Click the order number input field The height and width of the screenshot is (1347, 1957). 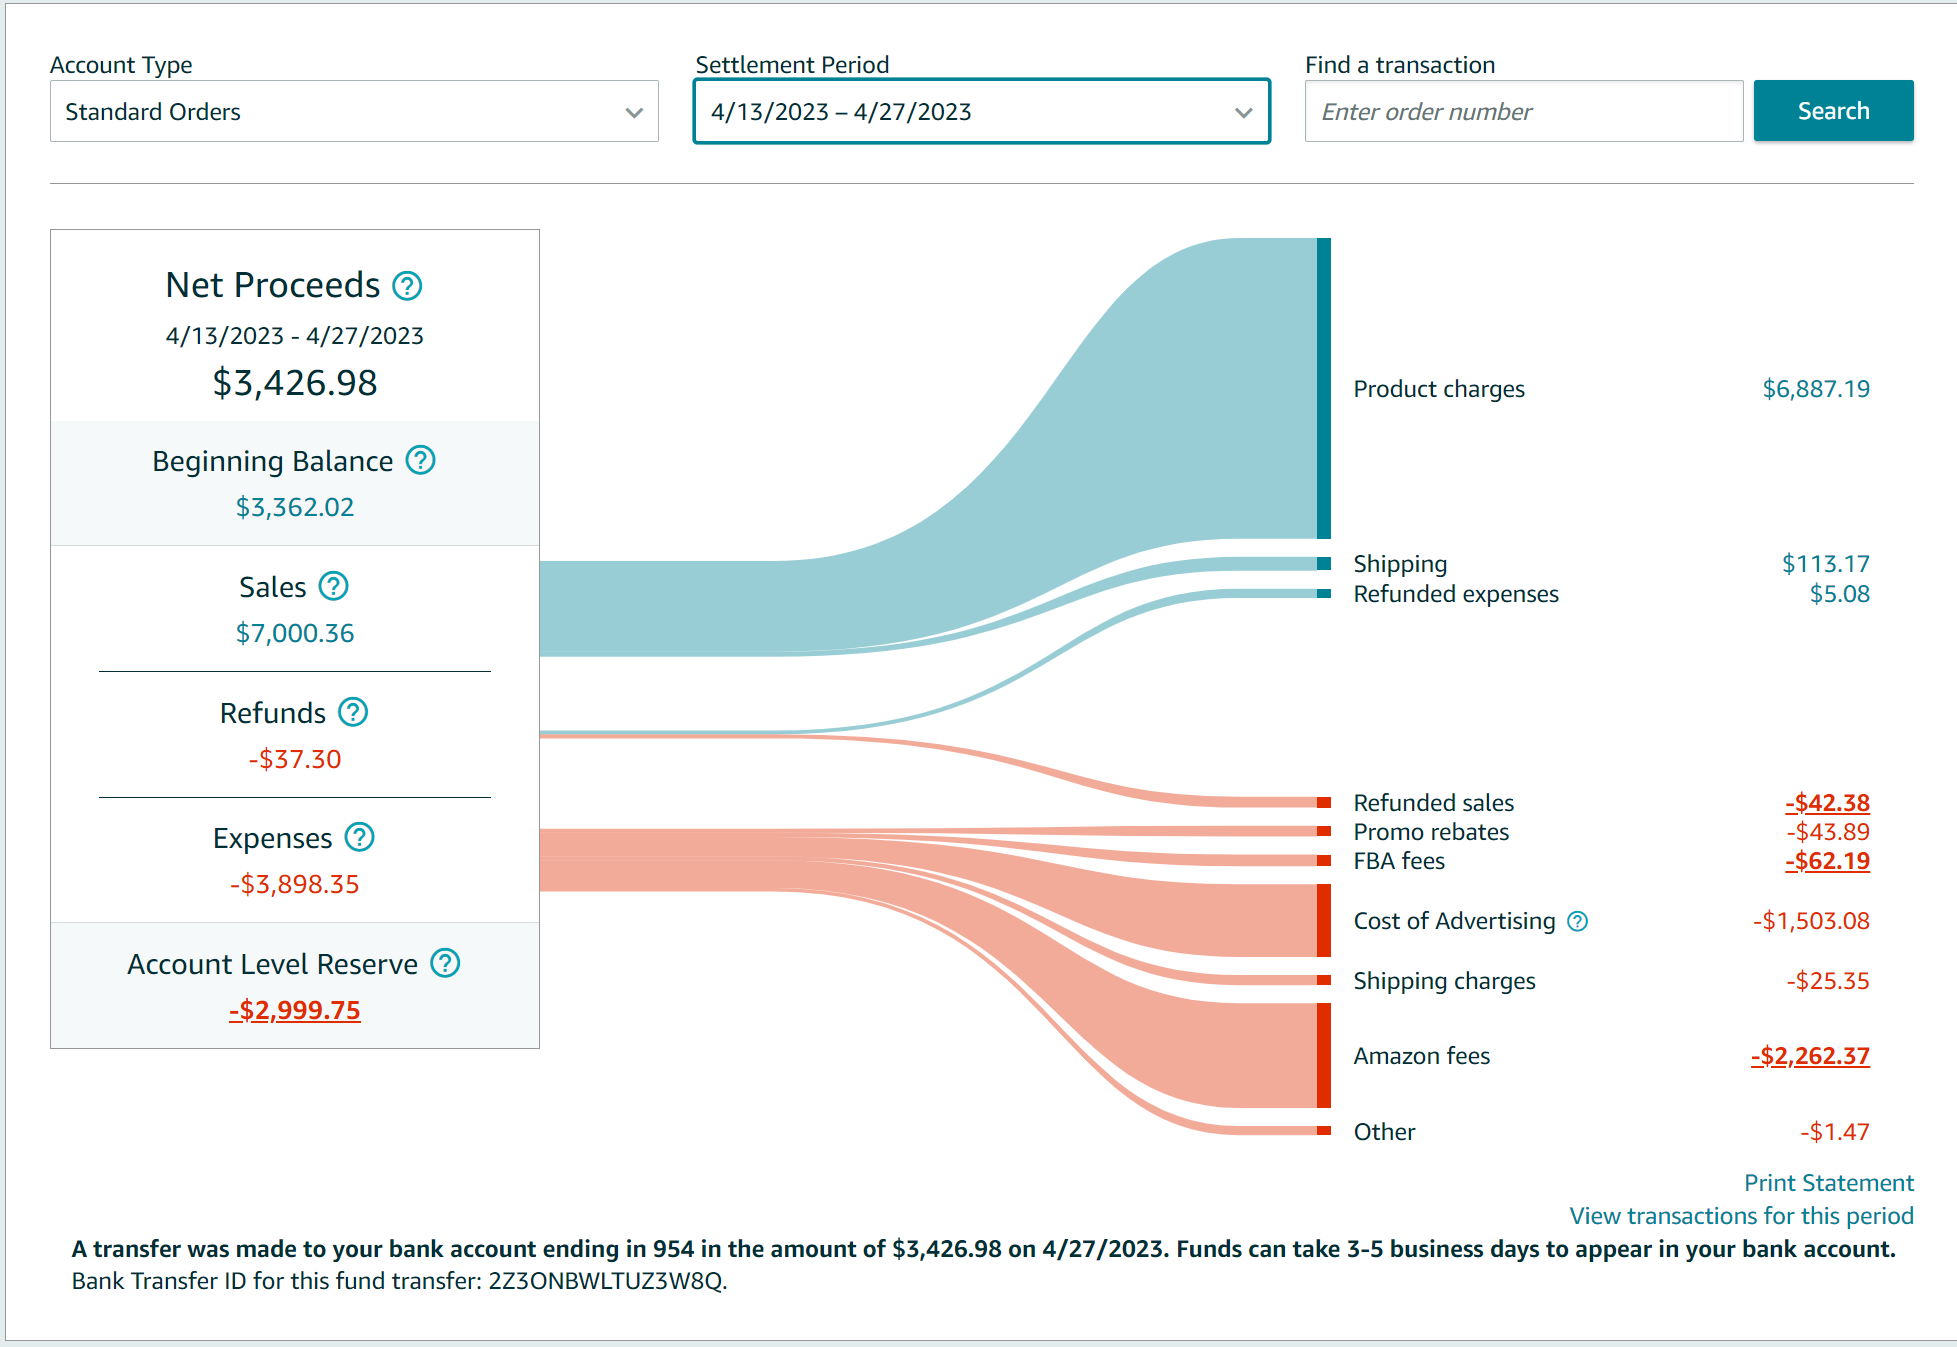click(1523, 112)
